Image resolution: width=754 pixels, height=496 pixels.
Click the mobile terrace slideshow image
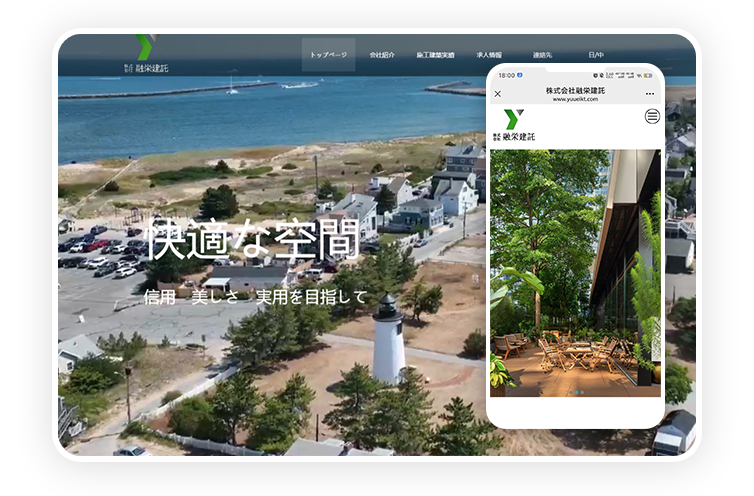(575, 273)
